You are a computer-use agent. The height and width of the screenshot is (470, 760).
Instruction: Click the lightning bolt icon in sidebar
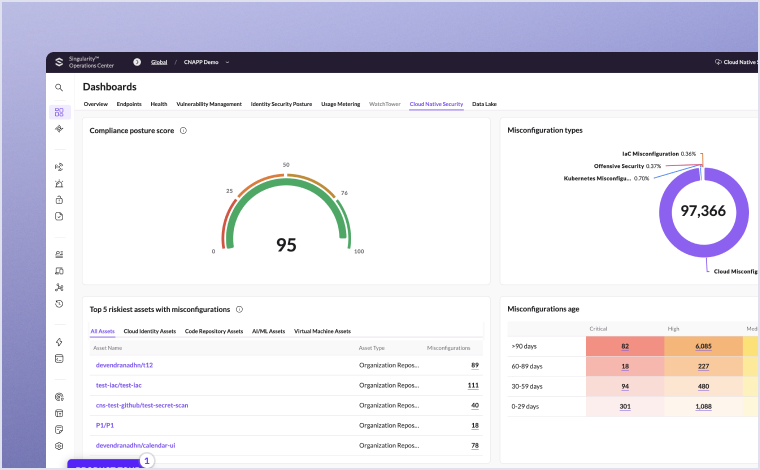click(x=59, y=342)
